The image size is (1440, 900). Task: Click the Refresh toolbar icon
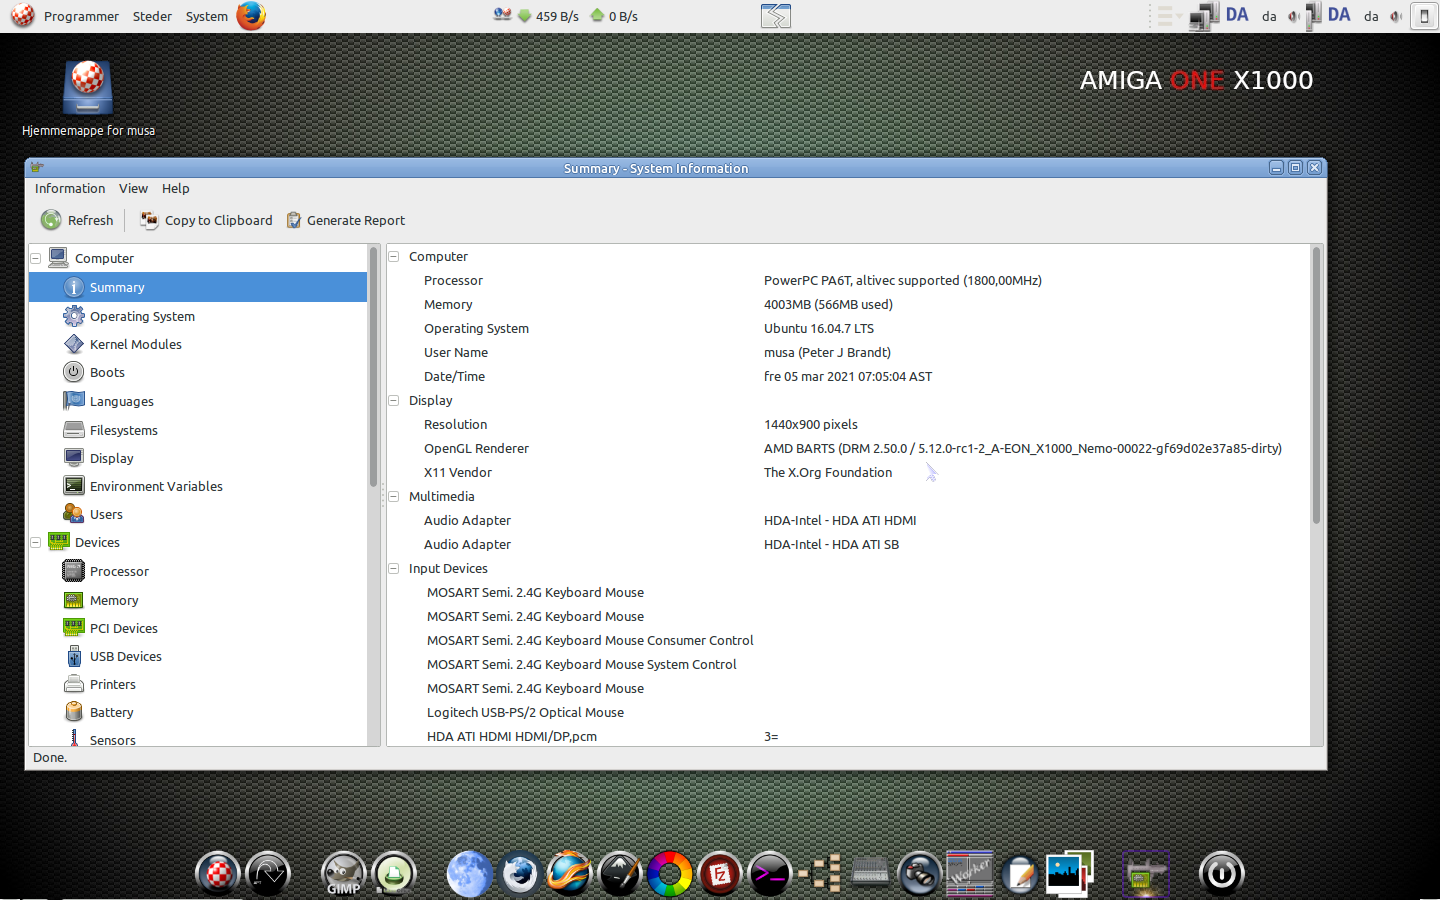coord(51,220)
